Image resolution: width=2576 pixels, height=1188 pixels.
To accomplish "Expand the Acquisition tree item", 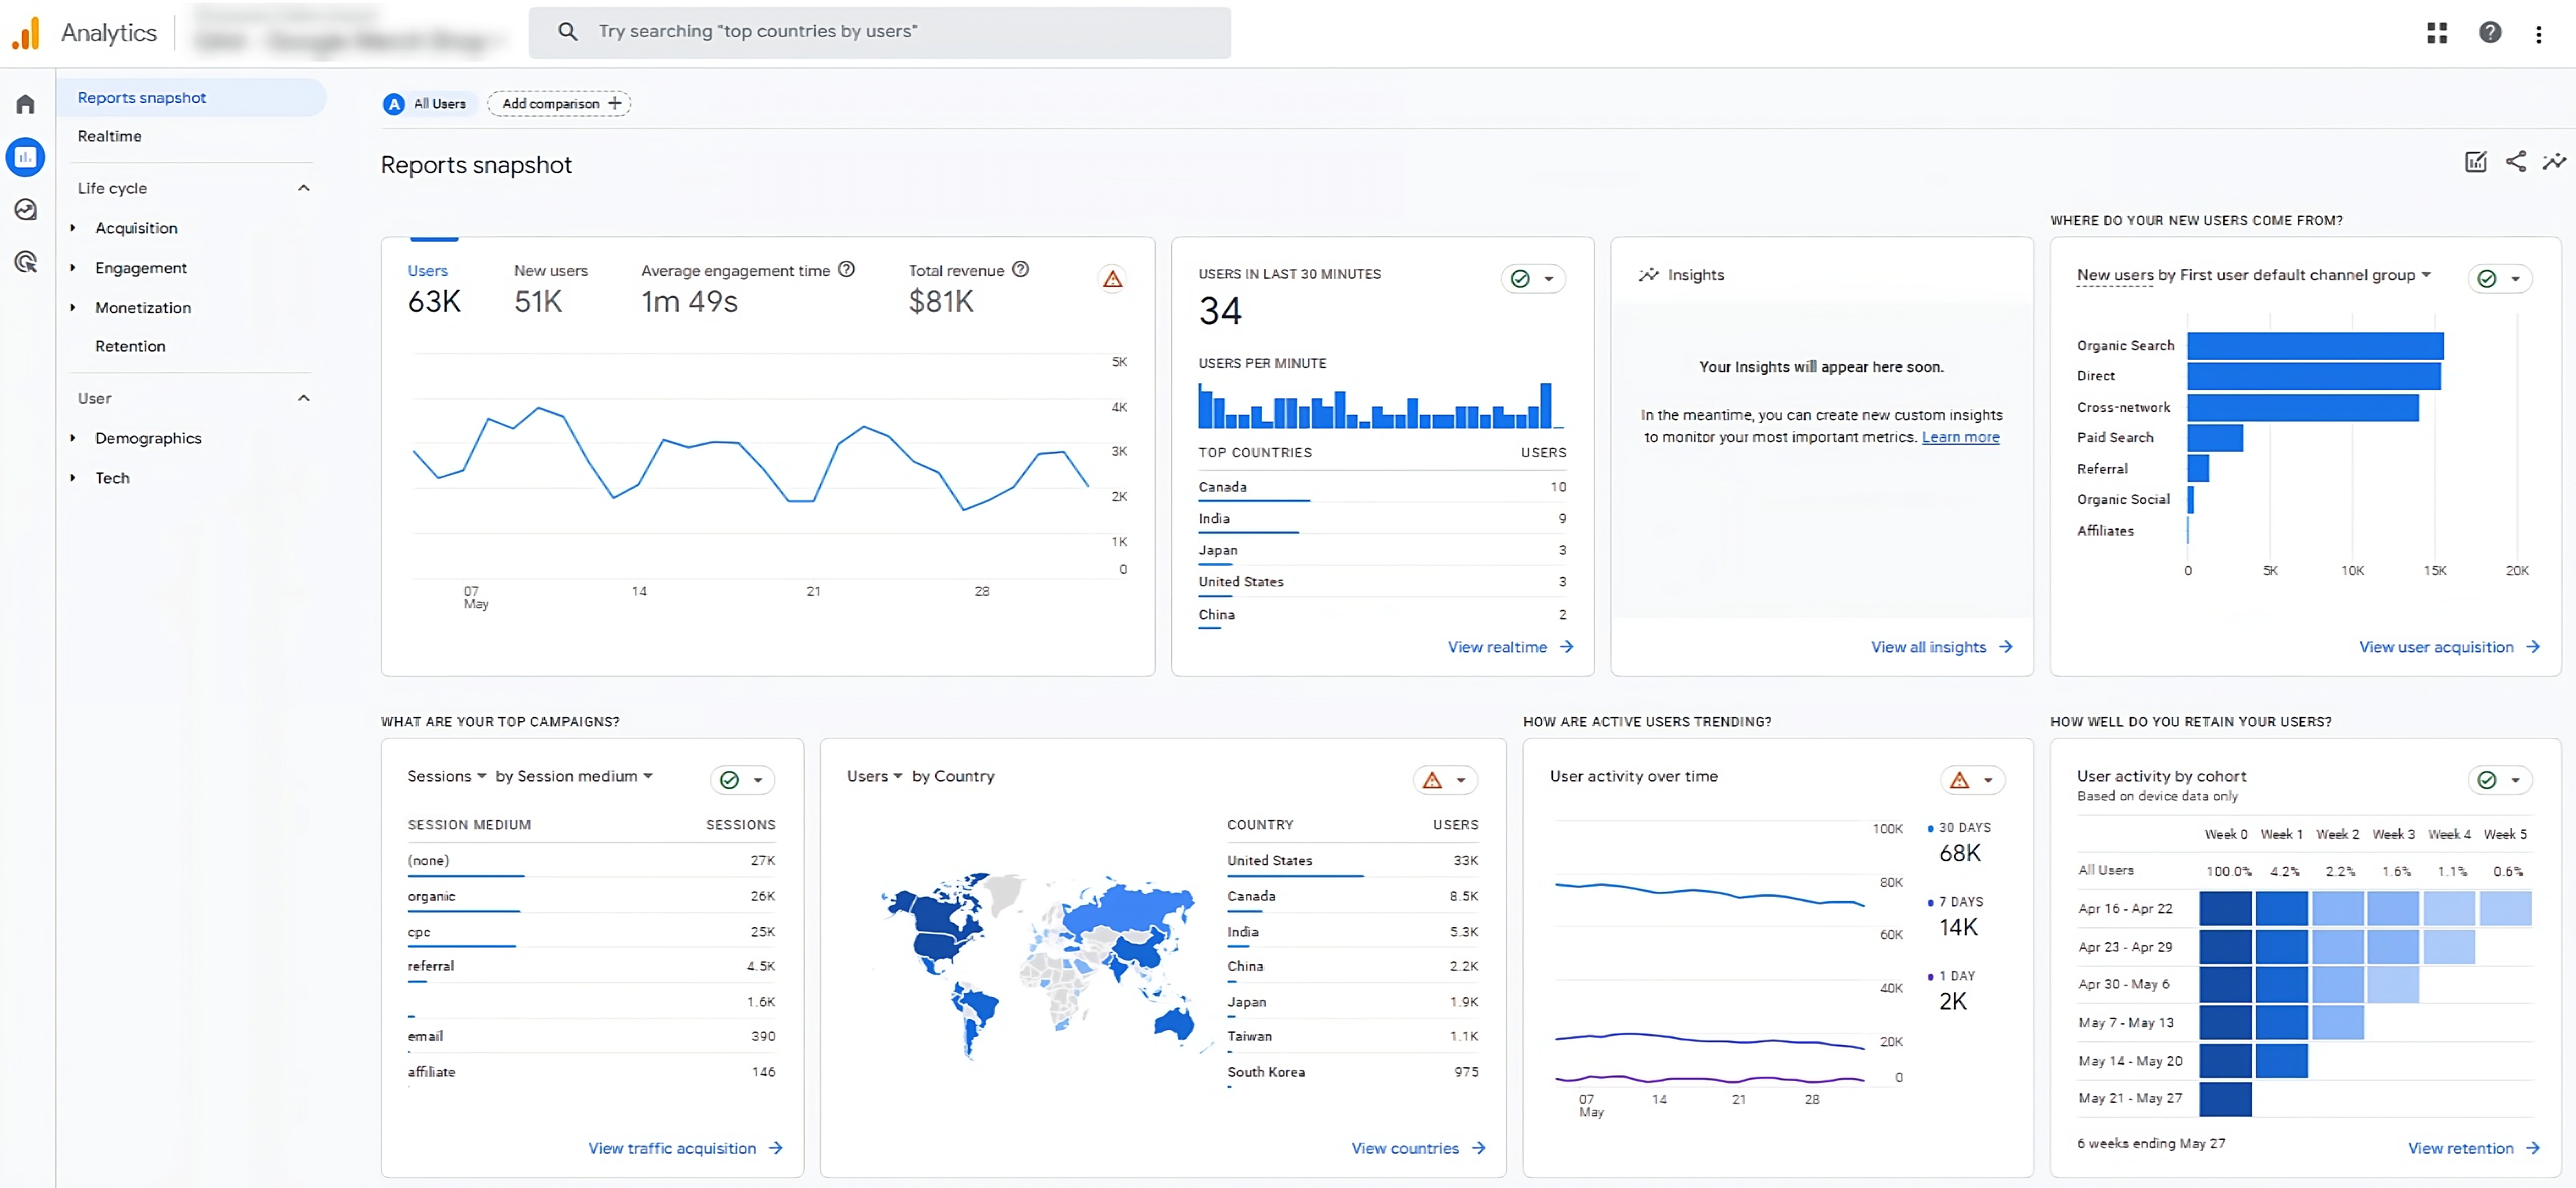I will point(73,228).
